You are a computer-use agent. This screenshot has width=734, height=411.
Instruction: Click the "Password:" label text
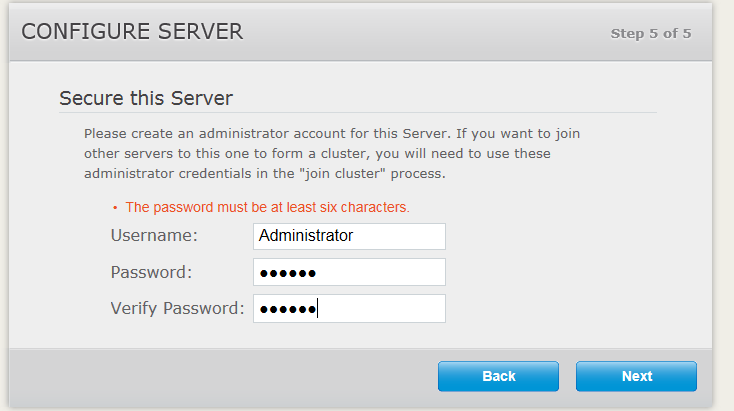tap(151, 272)
